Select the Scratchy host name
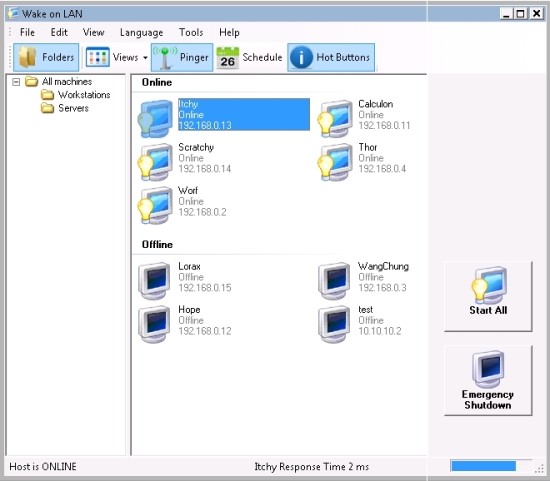Viewport: 550px width, 481px height. pyautogui.click(x=196, y=147)
